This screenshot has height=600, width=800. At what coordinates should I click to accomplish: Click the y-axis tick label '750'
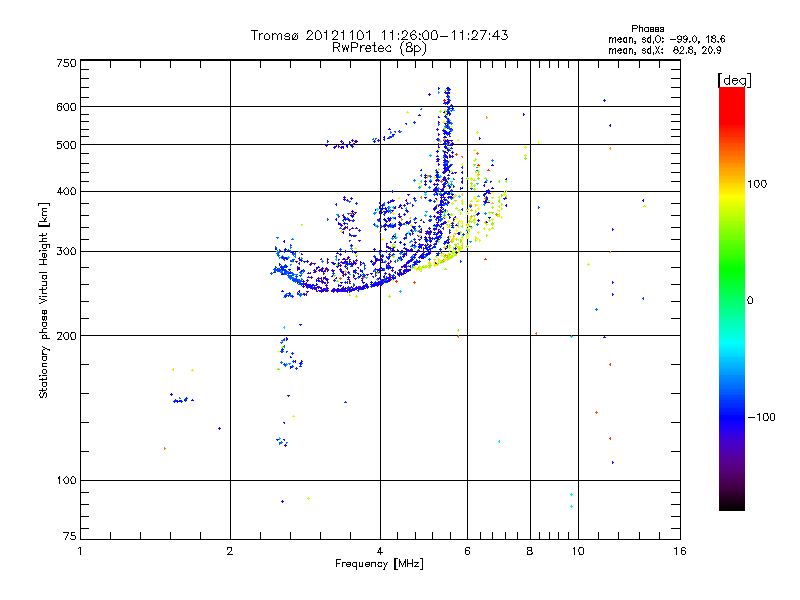point(66,63)
